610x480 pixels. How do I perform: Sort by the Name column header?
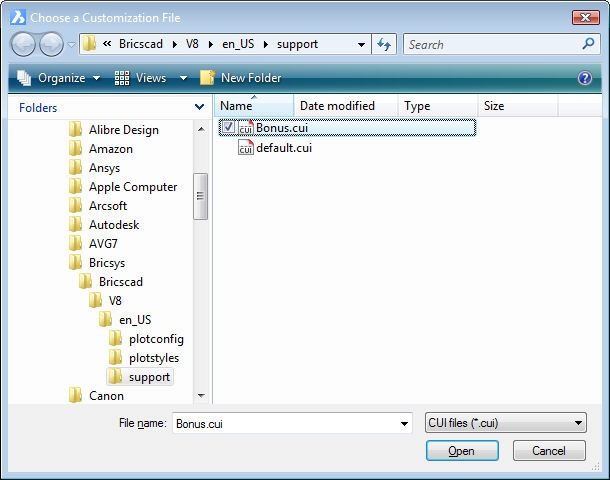[254, 106]
